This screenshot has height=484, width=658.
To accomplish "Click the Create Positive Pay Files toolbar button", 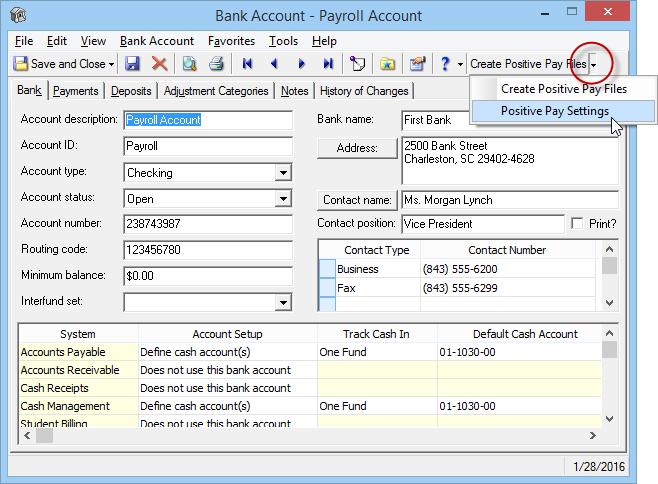I will point(528,64).
